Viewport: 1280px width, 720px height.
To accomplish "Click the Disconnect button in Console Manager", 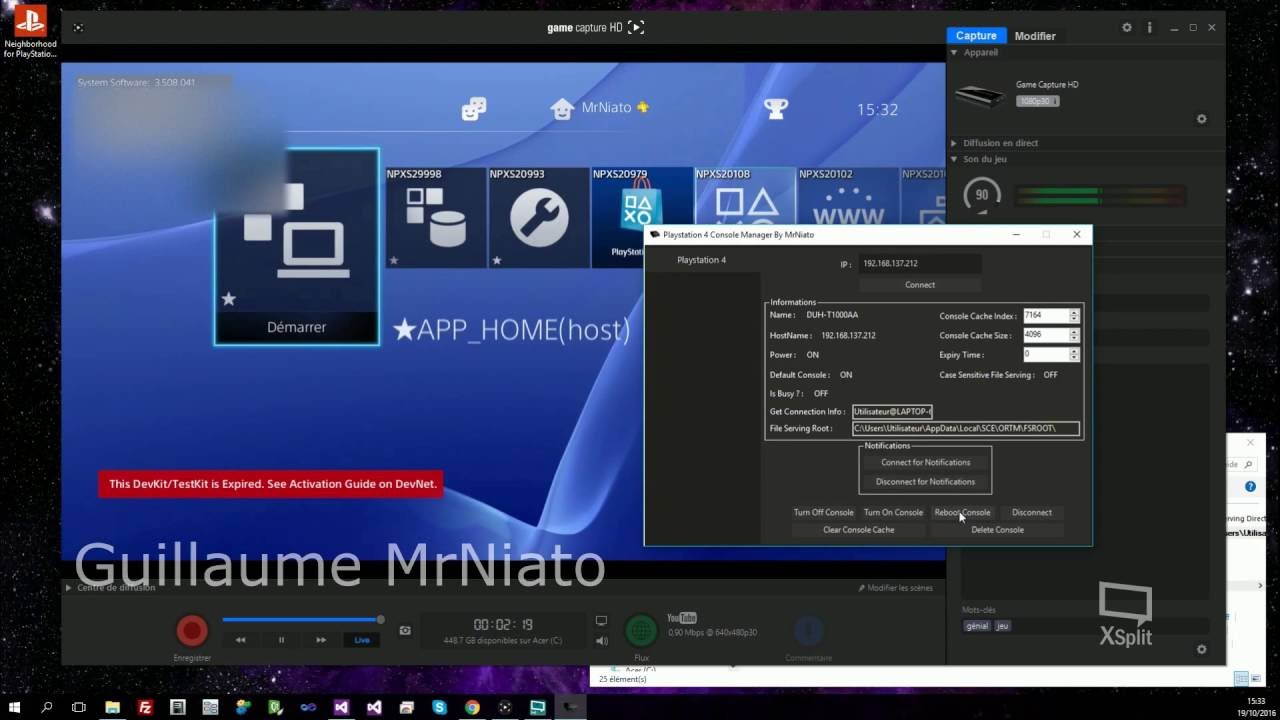I will [1032, 512].
